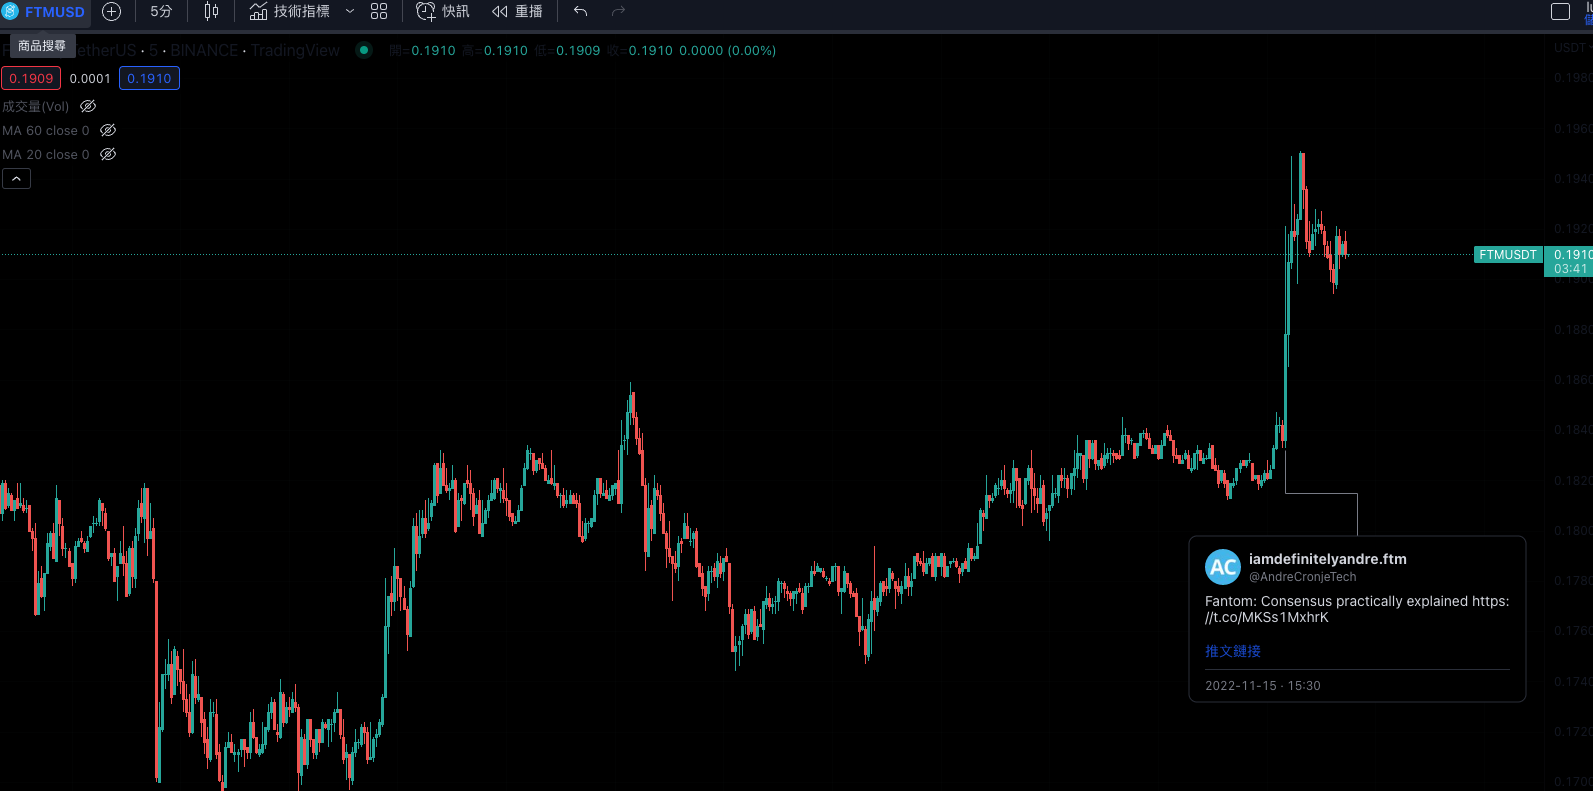Open FTMUSD symbol search
The image size is (1593, 791).
point(44,12)
